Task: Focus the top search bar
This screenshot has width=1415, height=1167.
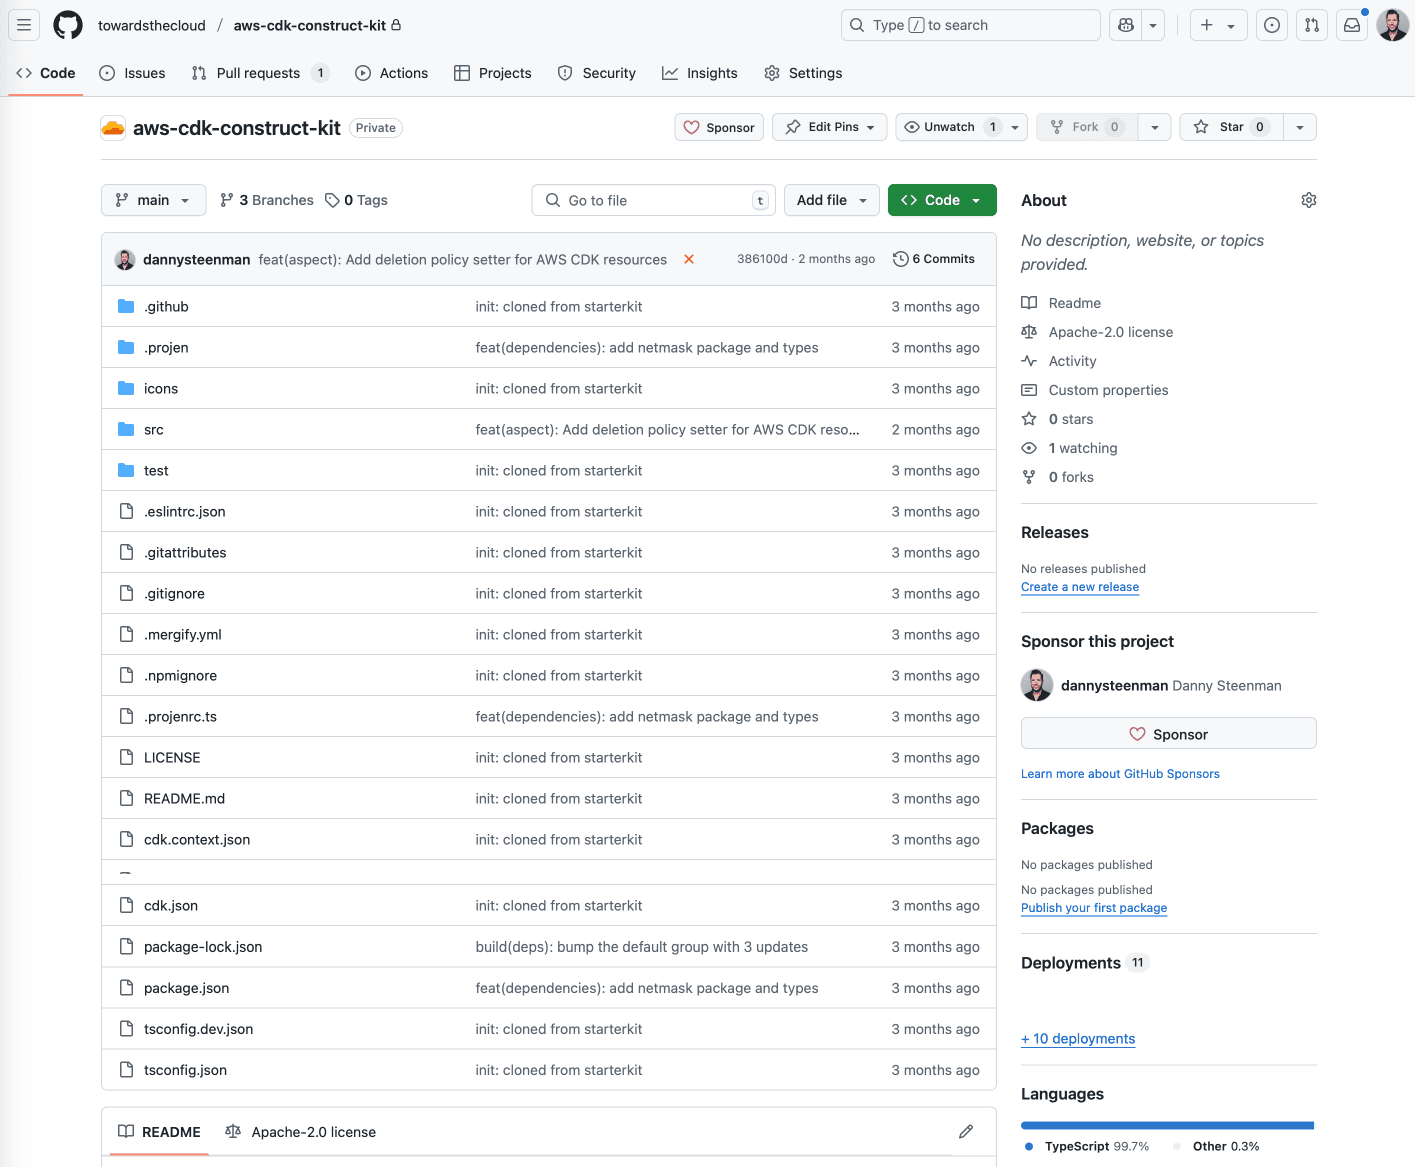Action: click(970, 25)
